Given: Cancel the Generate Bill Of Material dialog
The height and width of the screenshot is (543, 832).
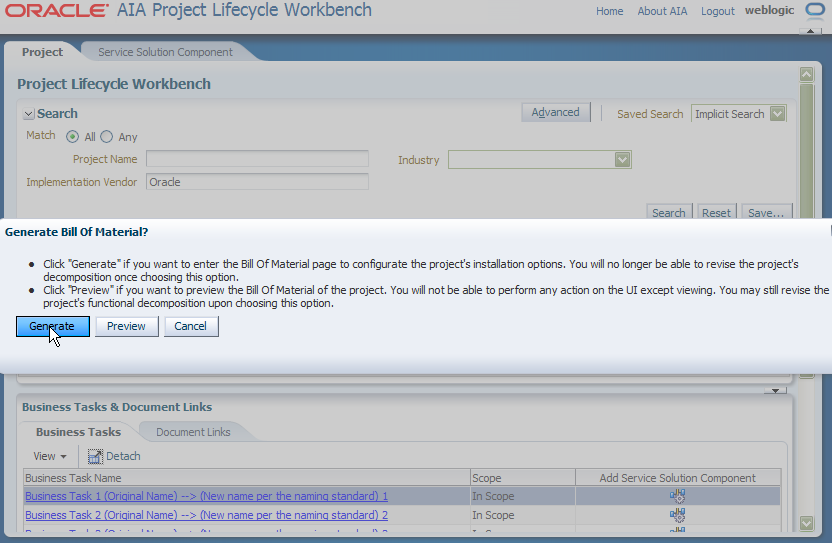Looking at the screenshot, I should pos(190,326).
